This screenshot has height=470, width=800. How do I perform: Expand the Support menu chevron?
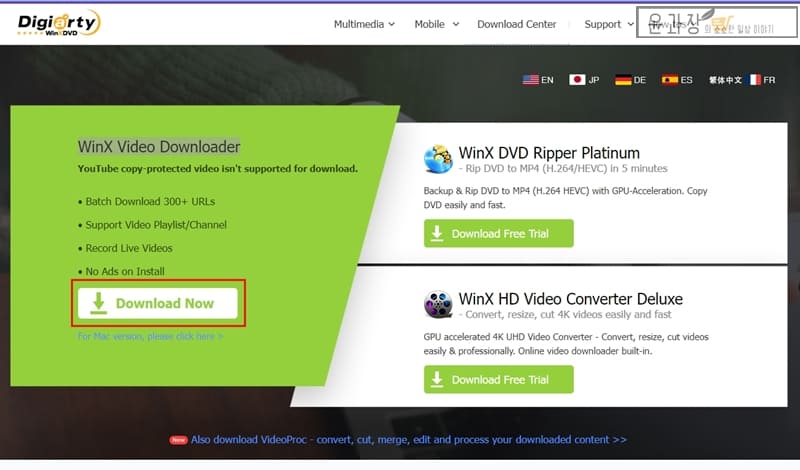[631, 24]
